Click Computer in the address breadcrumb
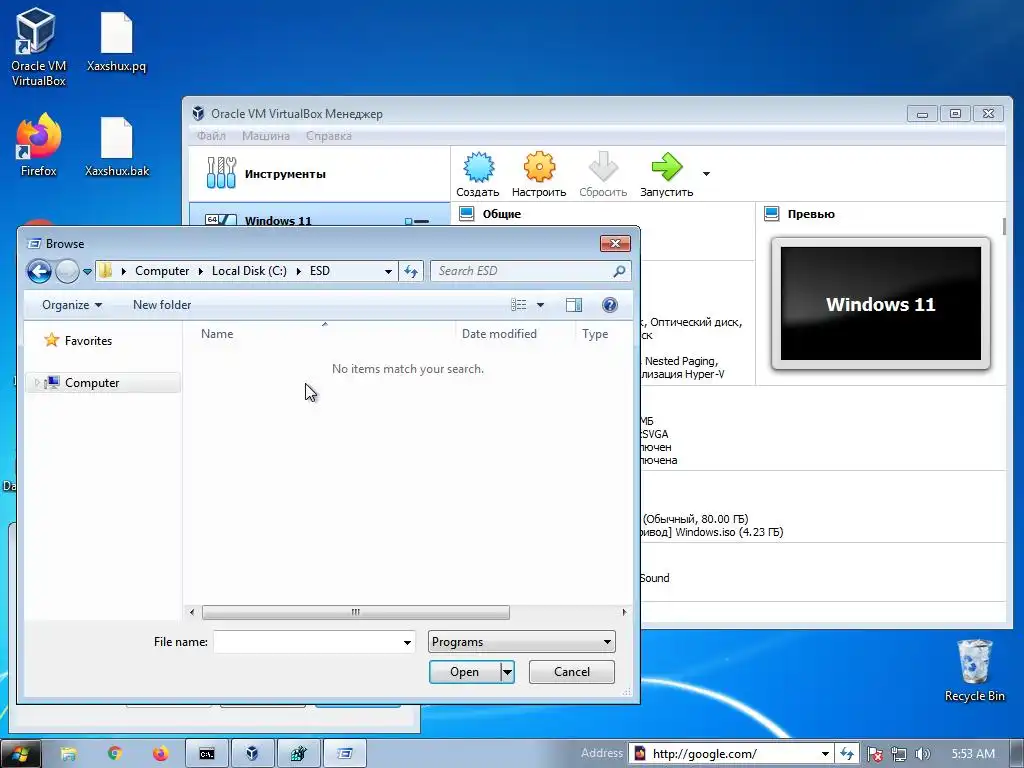 162,271
